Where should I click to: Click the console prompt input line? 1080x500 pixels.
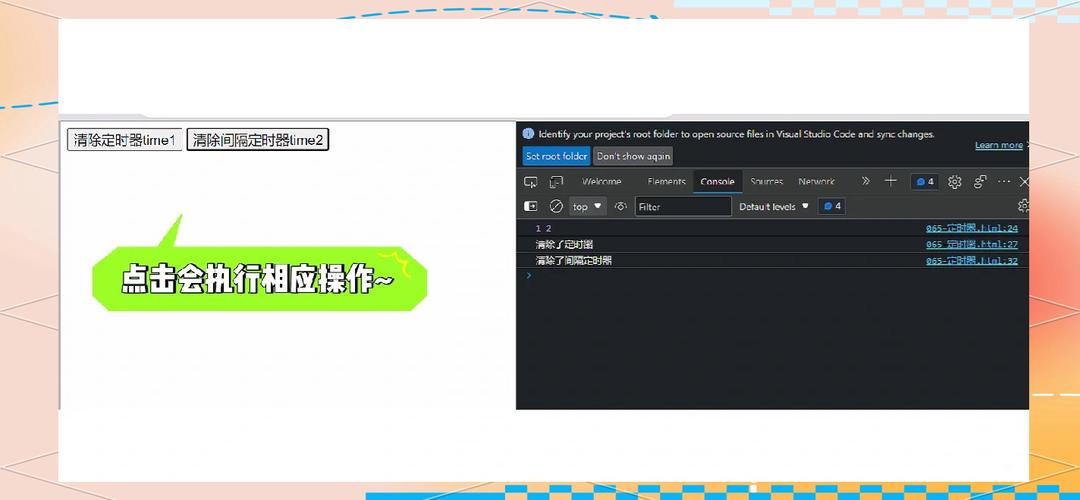772,275
